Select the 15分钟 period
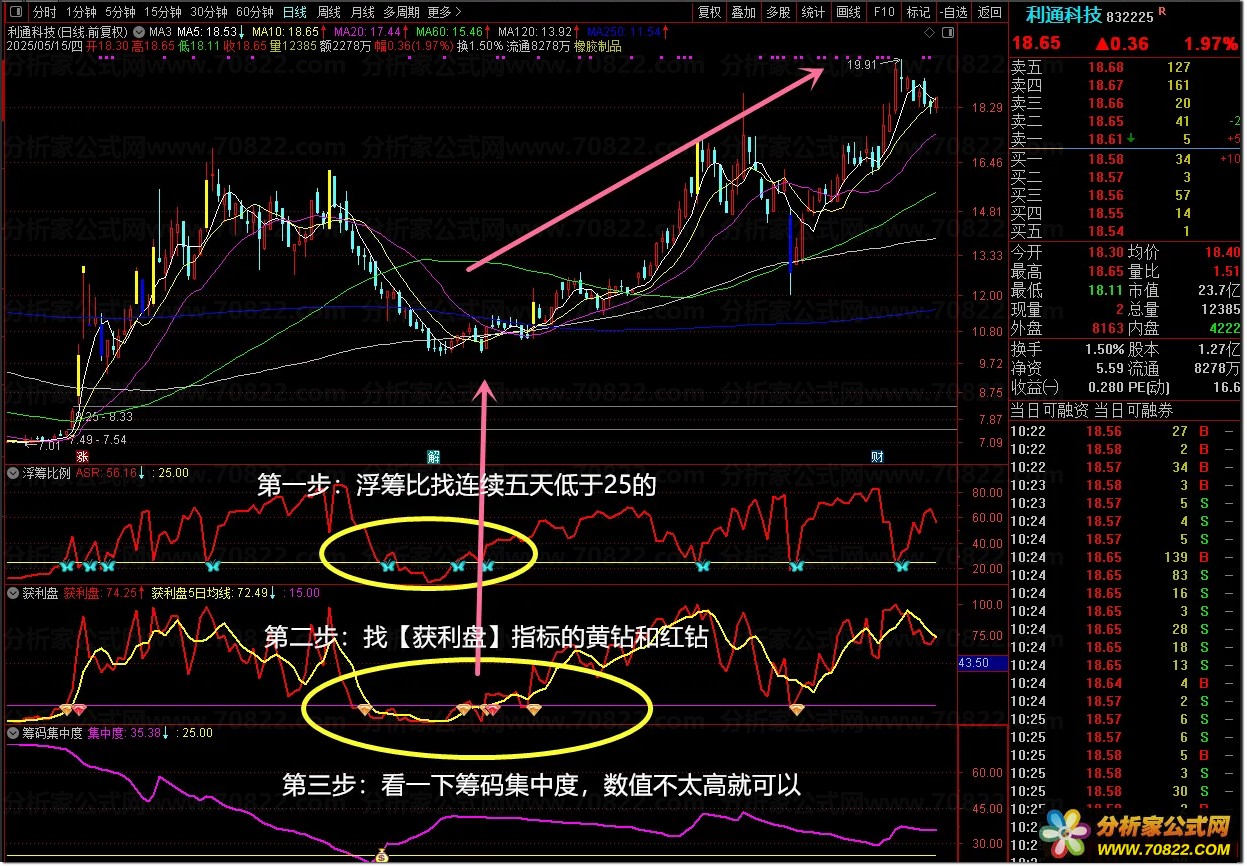 click(162, 13)
